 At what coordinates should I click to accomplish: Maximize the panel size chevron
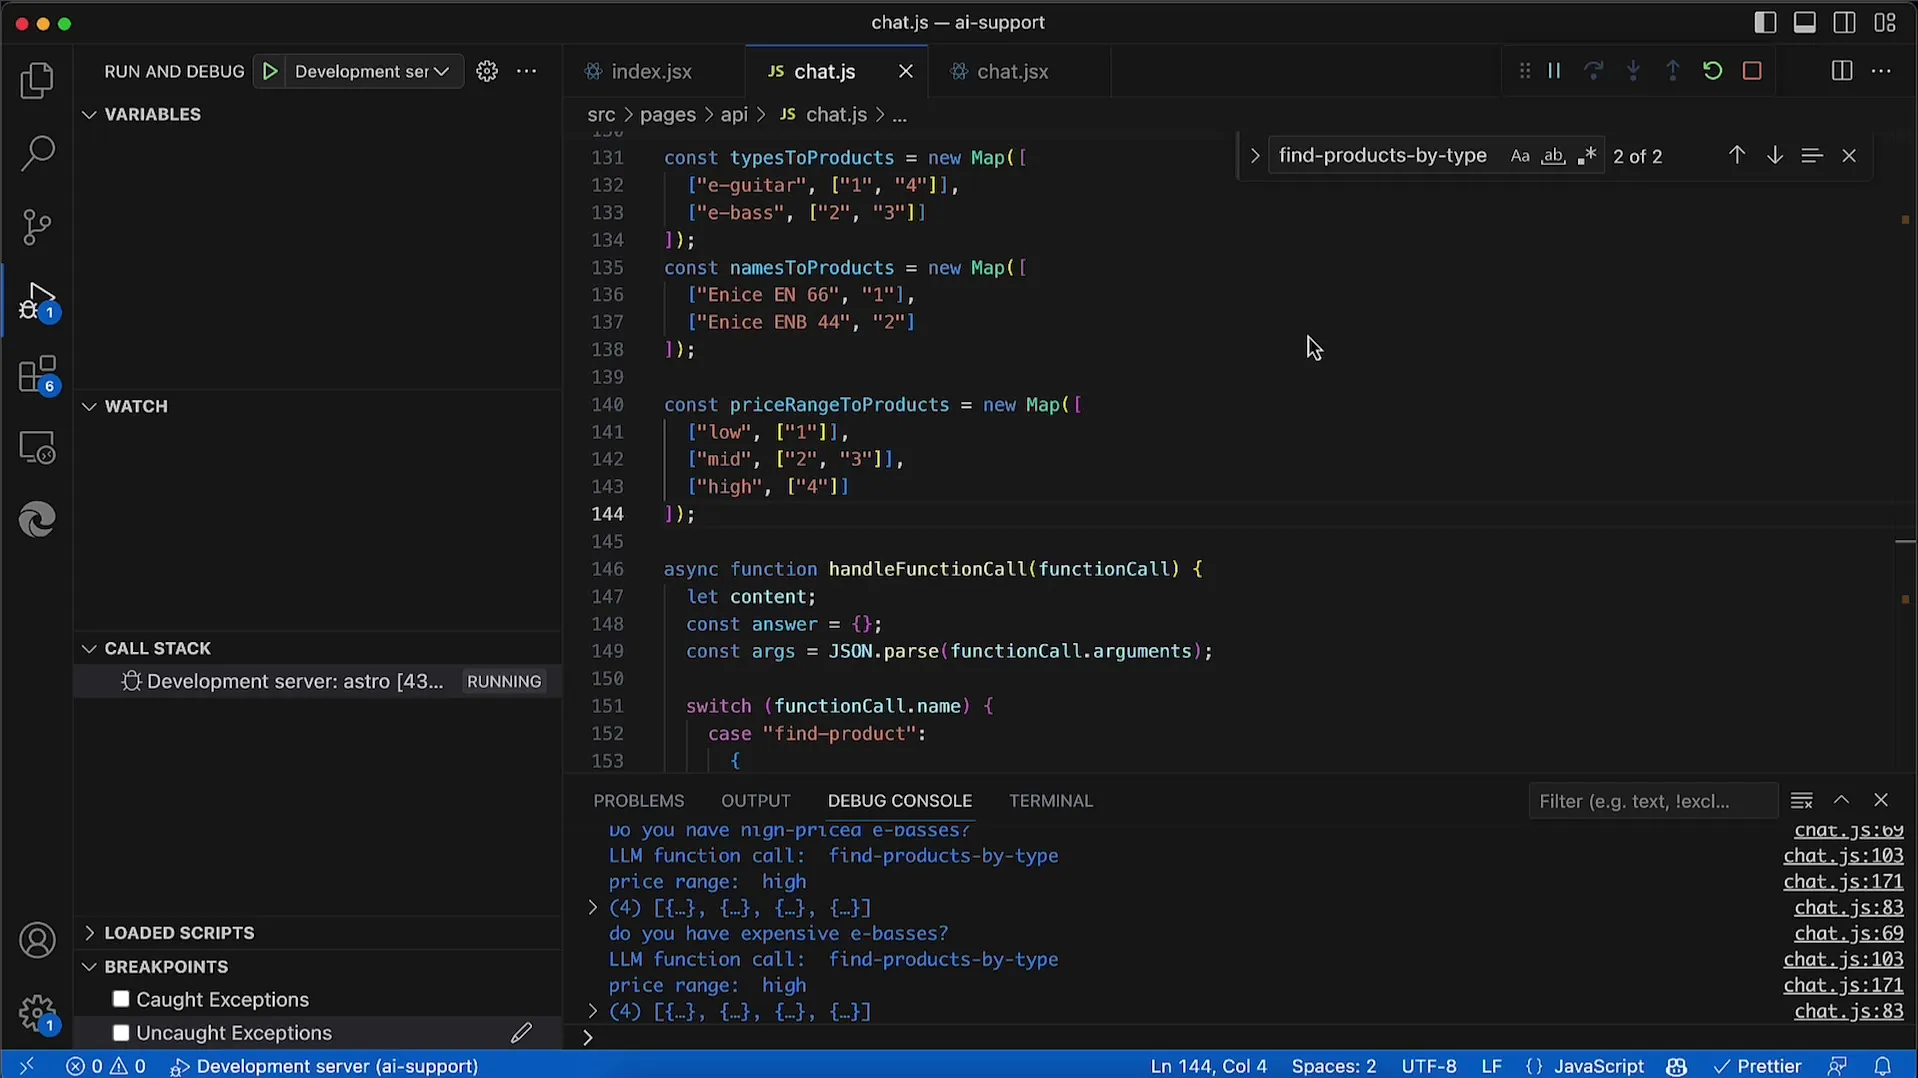point(1841,801)
